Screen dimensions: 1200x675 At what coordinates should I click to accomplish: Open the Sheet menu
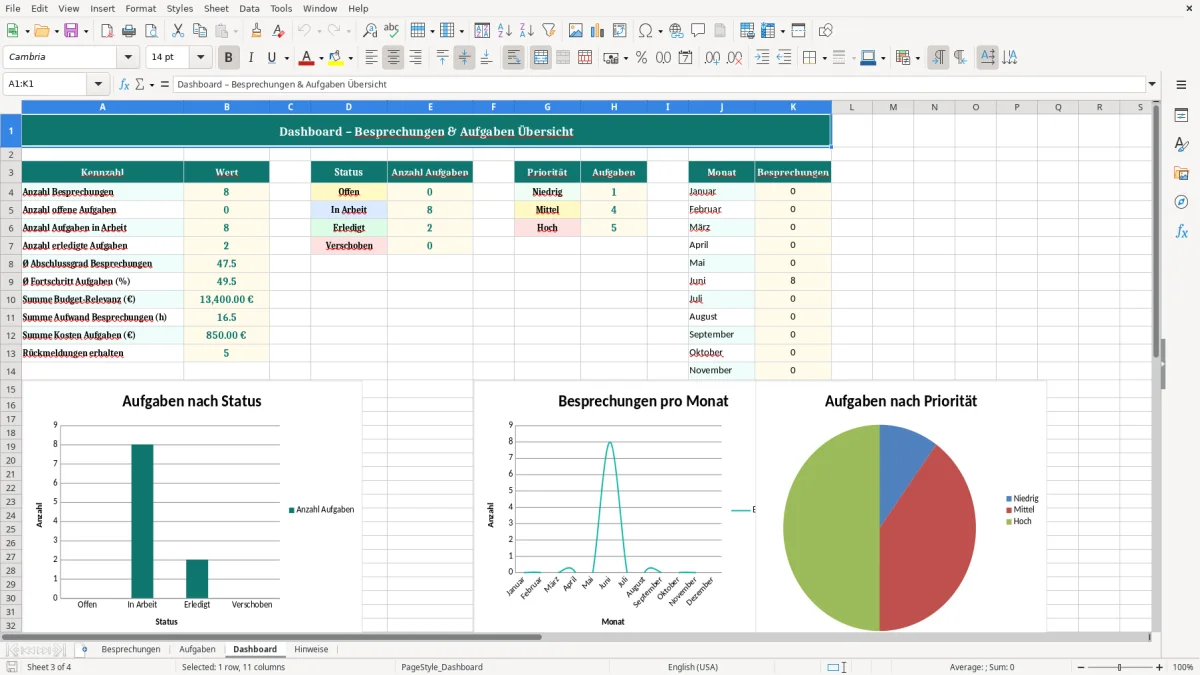[x=216, y=8]
